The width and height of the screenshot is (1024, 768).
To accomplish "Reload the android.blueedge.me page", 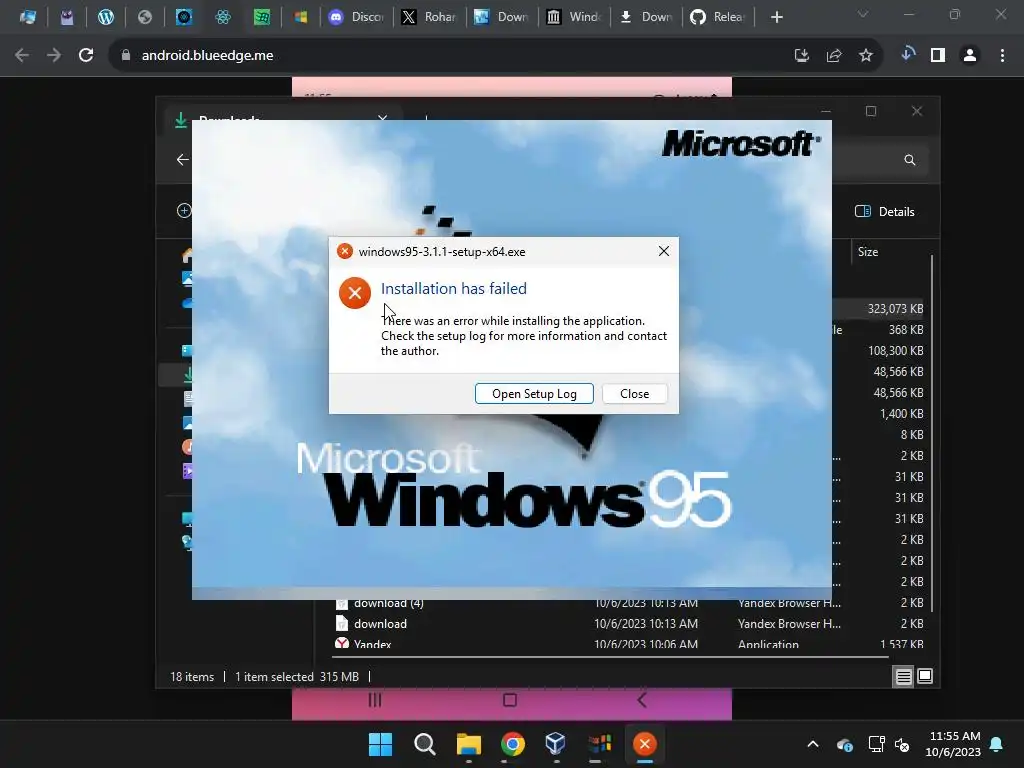I will 86,56.
